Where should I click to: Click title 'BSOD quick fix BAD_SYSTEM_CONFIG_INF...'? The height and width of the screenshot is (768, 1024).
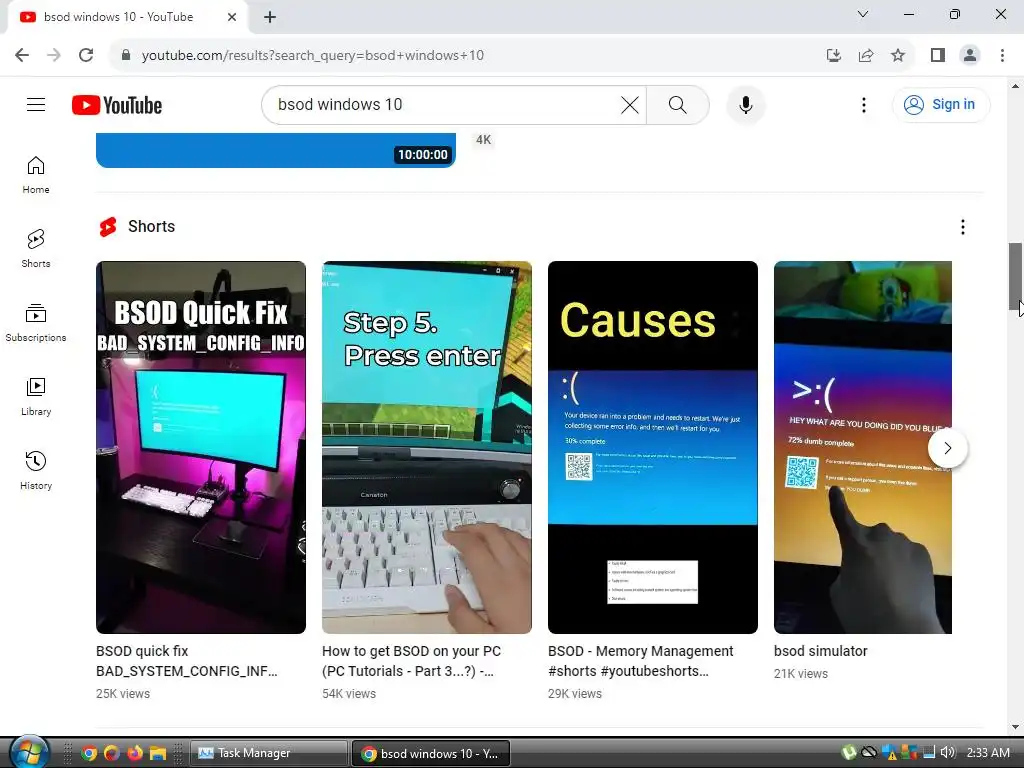click(x=187, y=661)
